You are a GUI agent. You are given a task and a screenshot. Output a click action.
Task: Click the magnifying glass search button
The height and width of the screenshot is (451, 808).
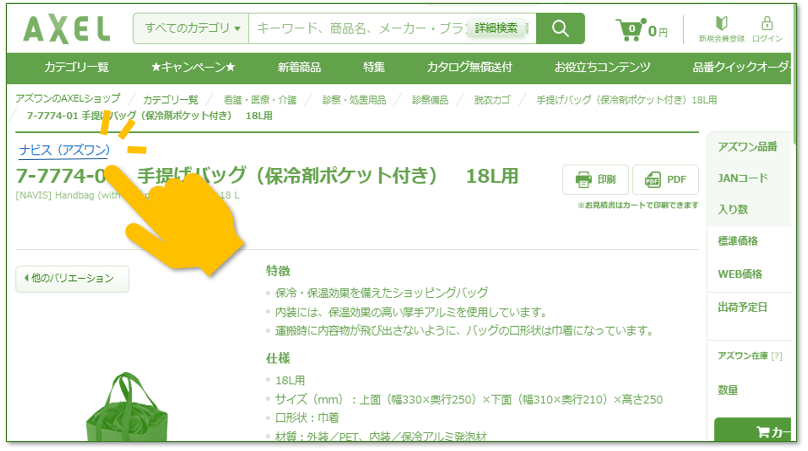(x=560, y=28)
